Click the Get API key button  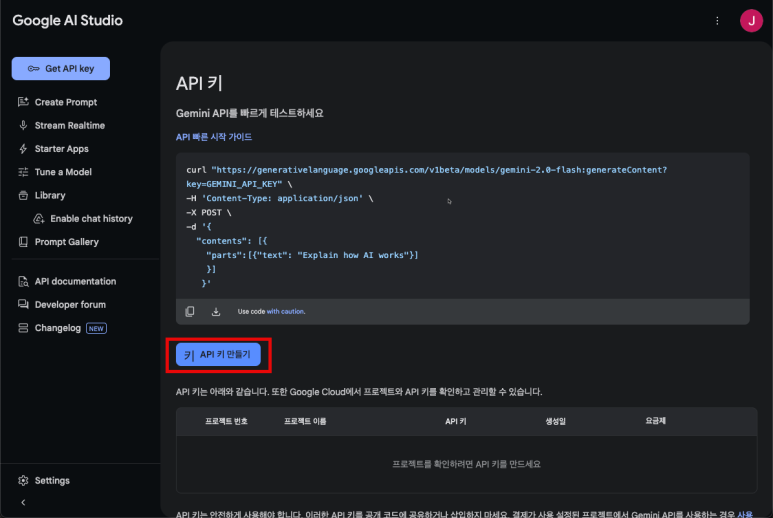click(61, 69)
